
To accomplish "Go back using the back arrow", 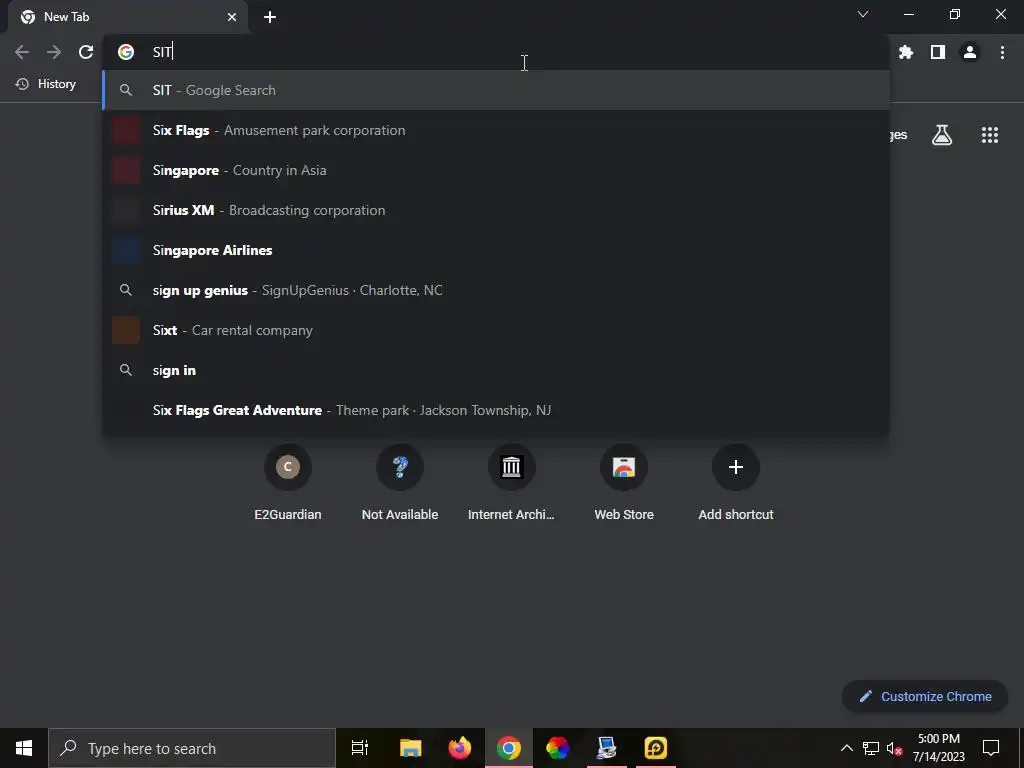I will pyautogui.click(x=22, y=52).
